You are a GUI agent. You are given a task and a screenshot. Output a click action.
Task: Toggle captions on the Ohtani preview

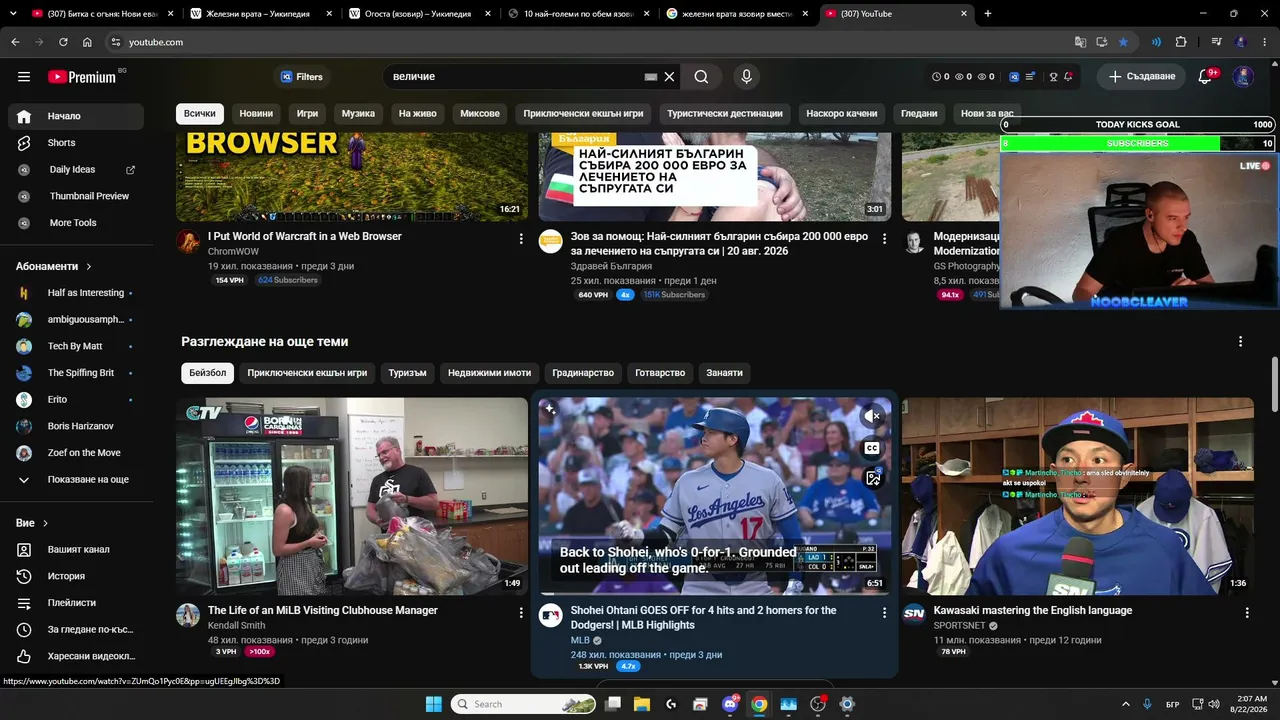[x=872, y=448]
